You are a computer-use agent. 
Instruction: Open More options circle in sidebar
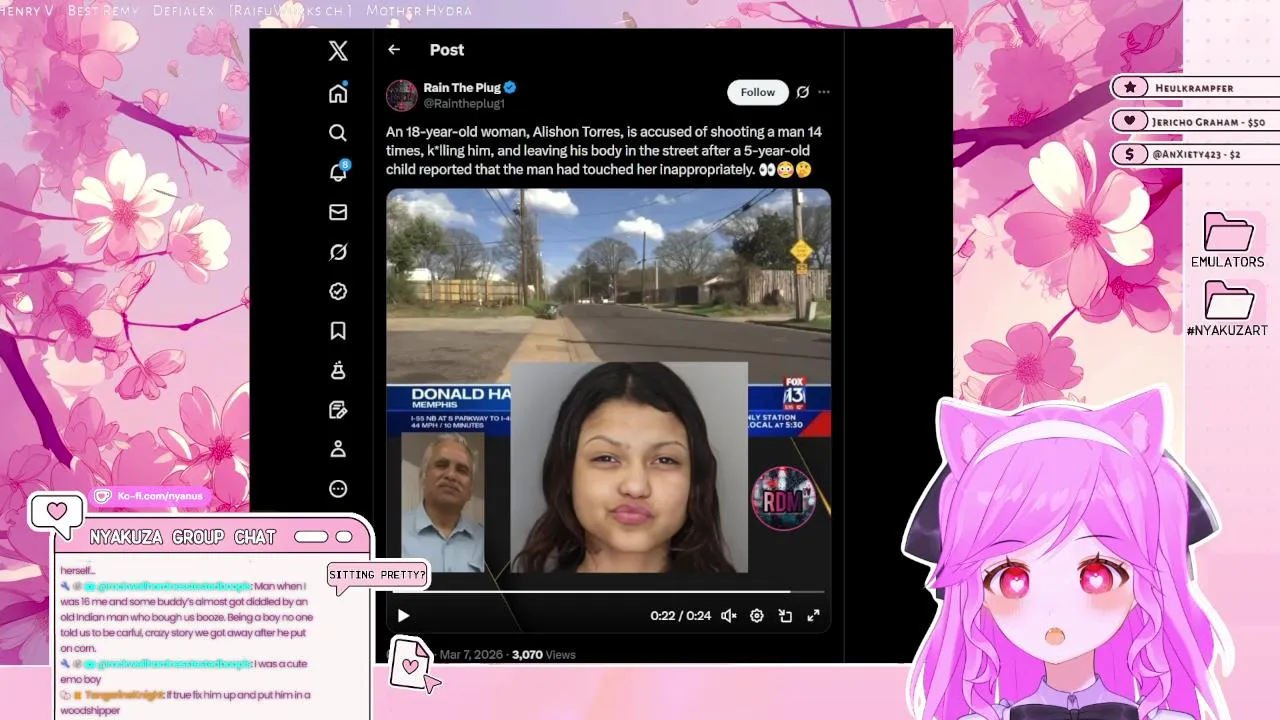pos(338,489)
